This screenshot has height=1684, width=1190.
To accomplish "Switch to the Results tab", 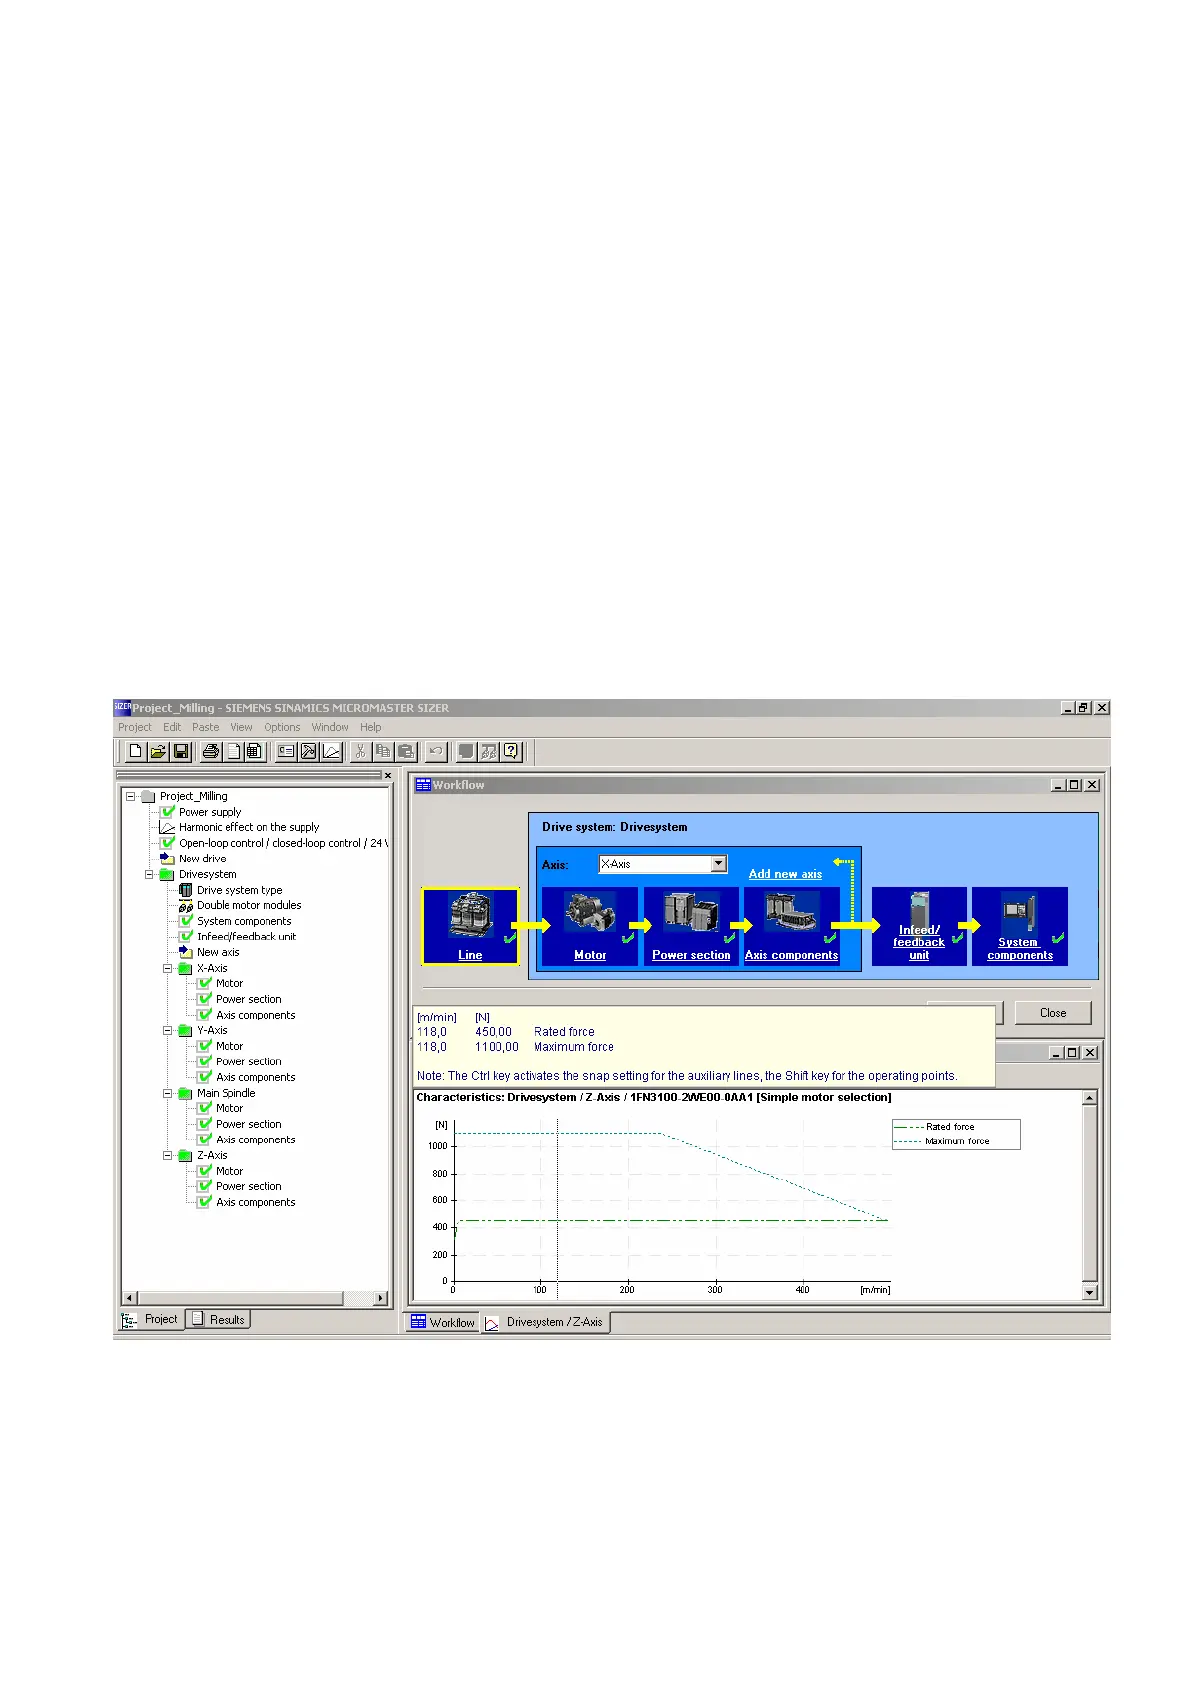I will (x=218, y=1320).
